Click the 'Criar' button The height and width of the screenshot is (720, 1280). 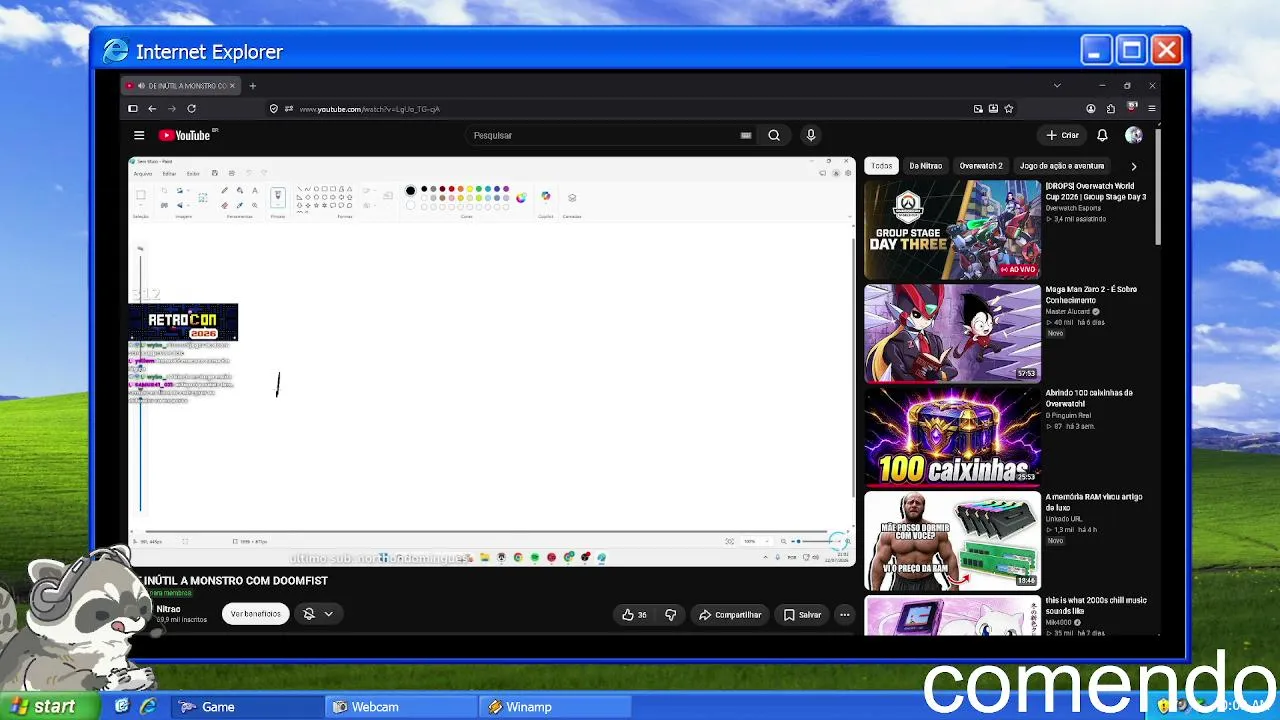coord(1062,135)
